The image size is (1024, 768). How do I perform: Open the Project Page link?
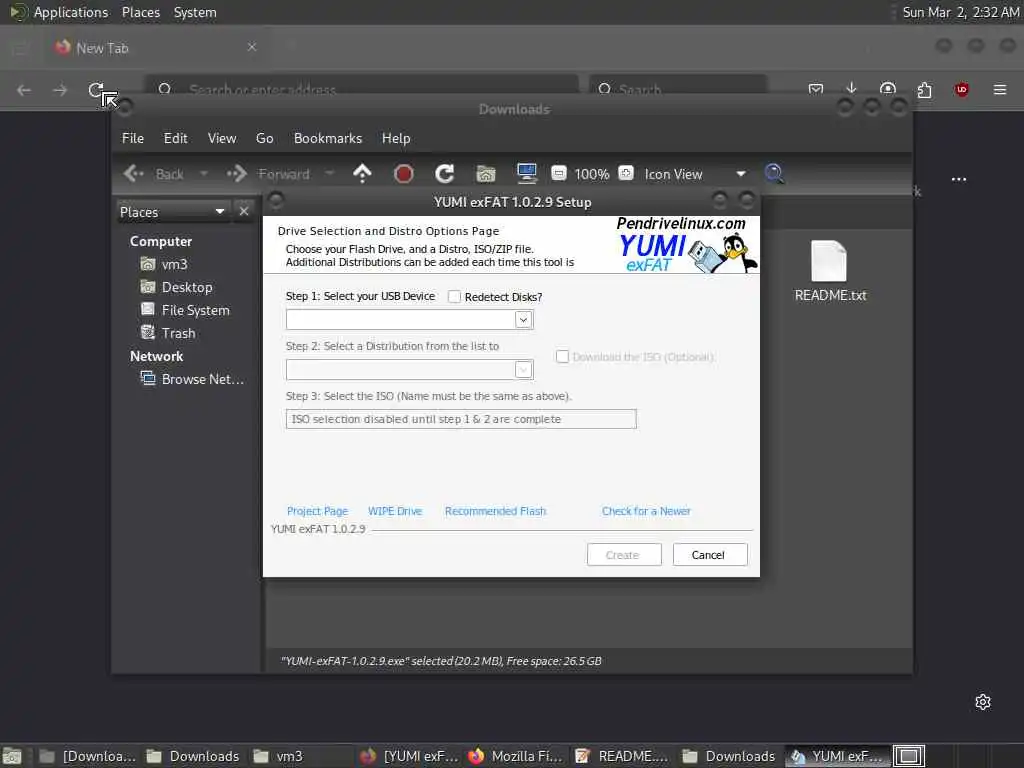pos(317,511)
